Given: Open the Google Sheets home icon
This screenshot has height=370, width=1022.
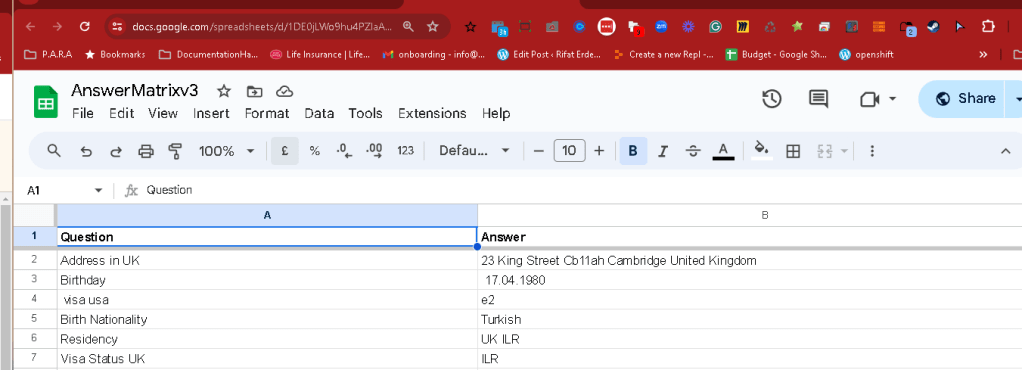Looking at the screenshot, I should (x=46, y=102).
